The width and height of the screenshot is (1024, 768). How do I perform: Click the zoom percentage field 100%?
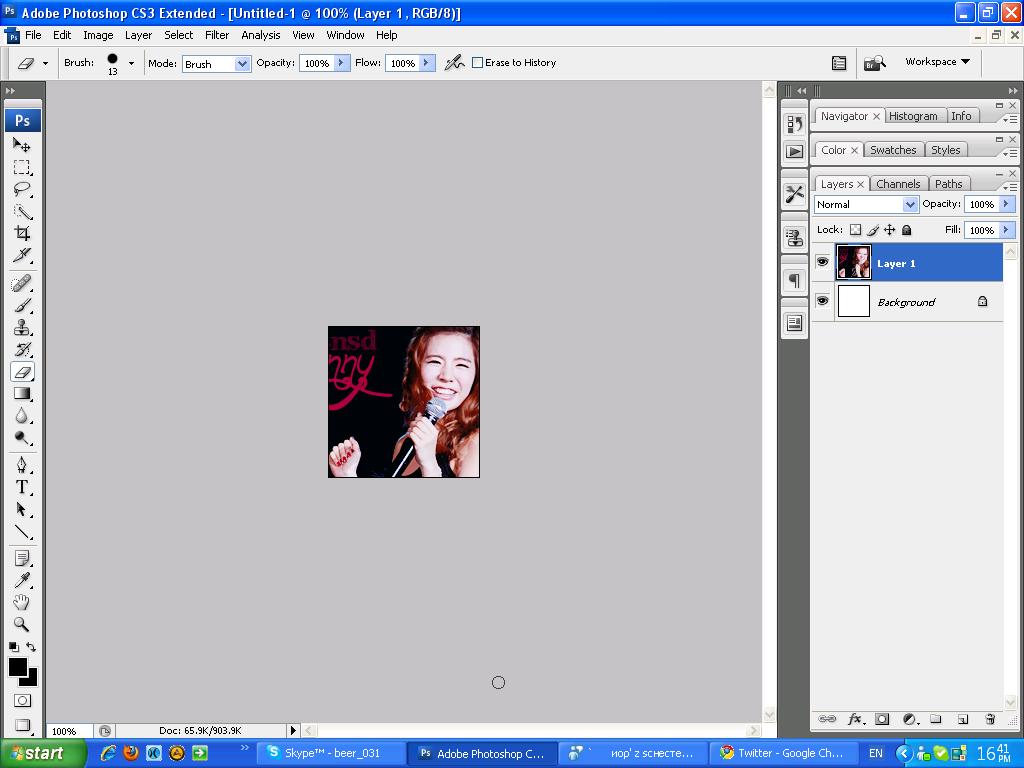tap(69, 731)
